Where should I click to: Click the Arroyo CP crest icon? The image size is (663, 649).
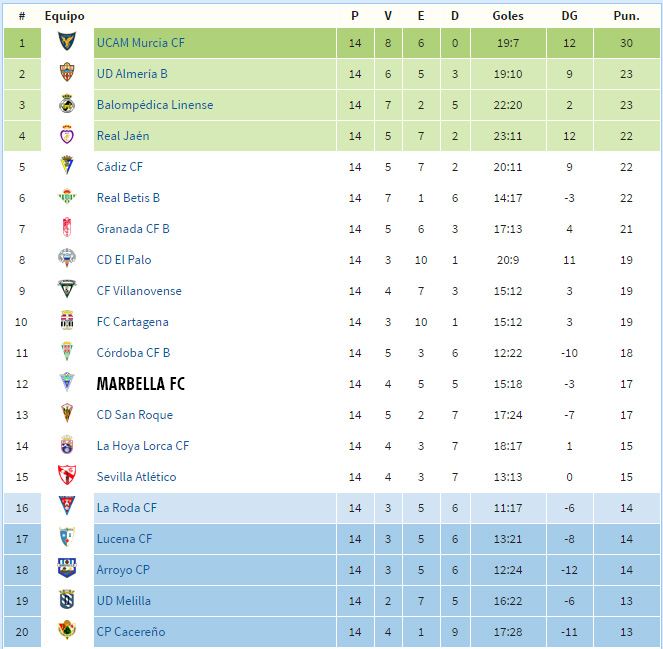tap(67, 569)
